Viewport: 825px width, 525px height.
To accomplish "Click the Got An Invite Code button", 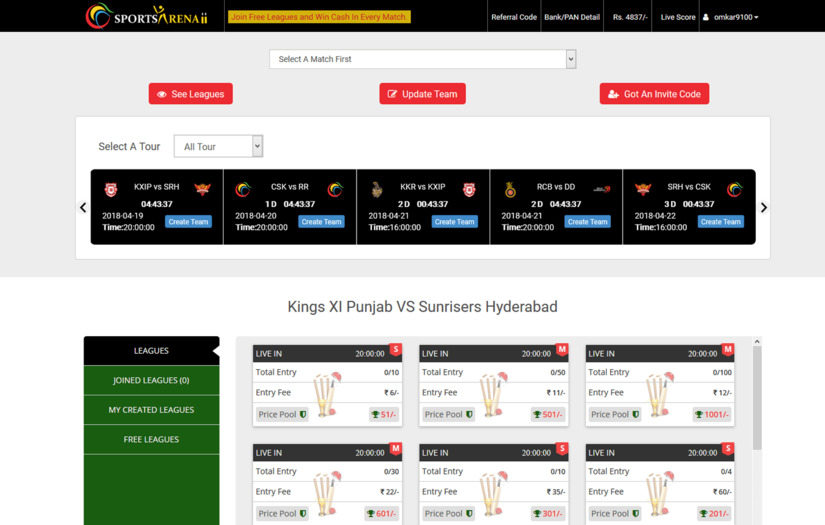I will tap(655, 94).
